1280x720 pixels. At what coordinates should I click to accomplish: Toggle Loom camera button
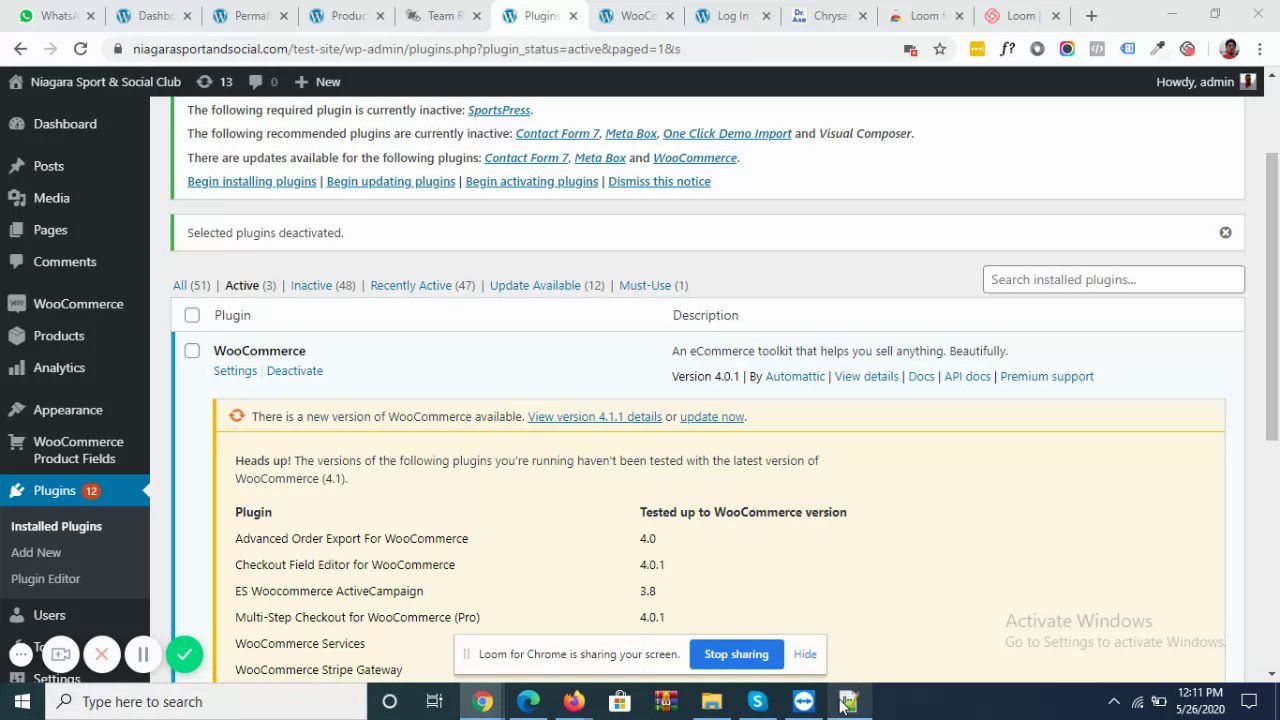coord(61,655)
